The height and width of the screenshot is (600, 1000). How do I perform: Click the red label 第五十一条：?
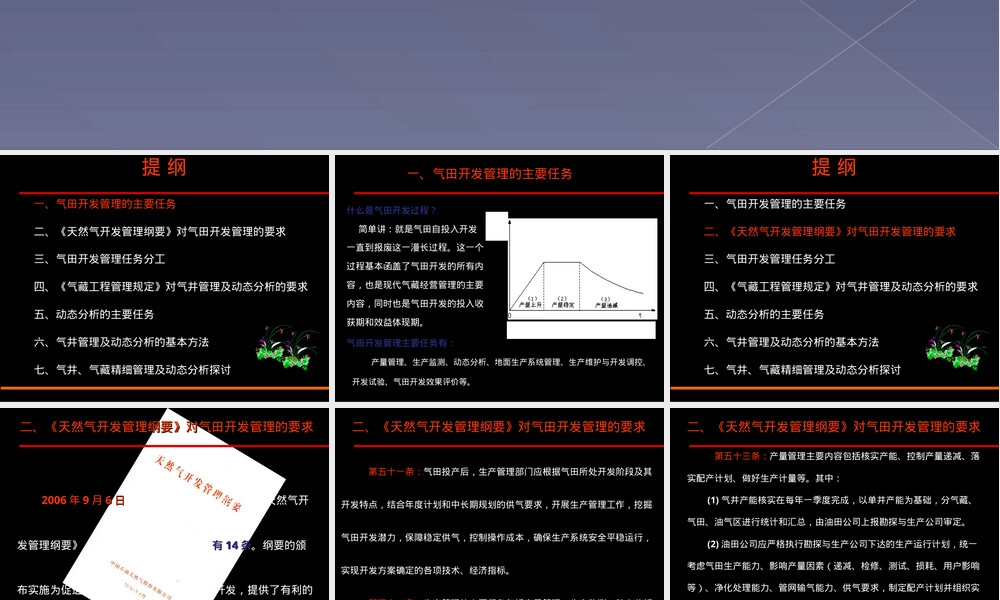pos(395,472)
